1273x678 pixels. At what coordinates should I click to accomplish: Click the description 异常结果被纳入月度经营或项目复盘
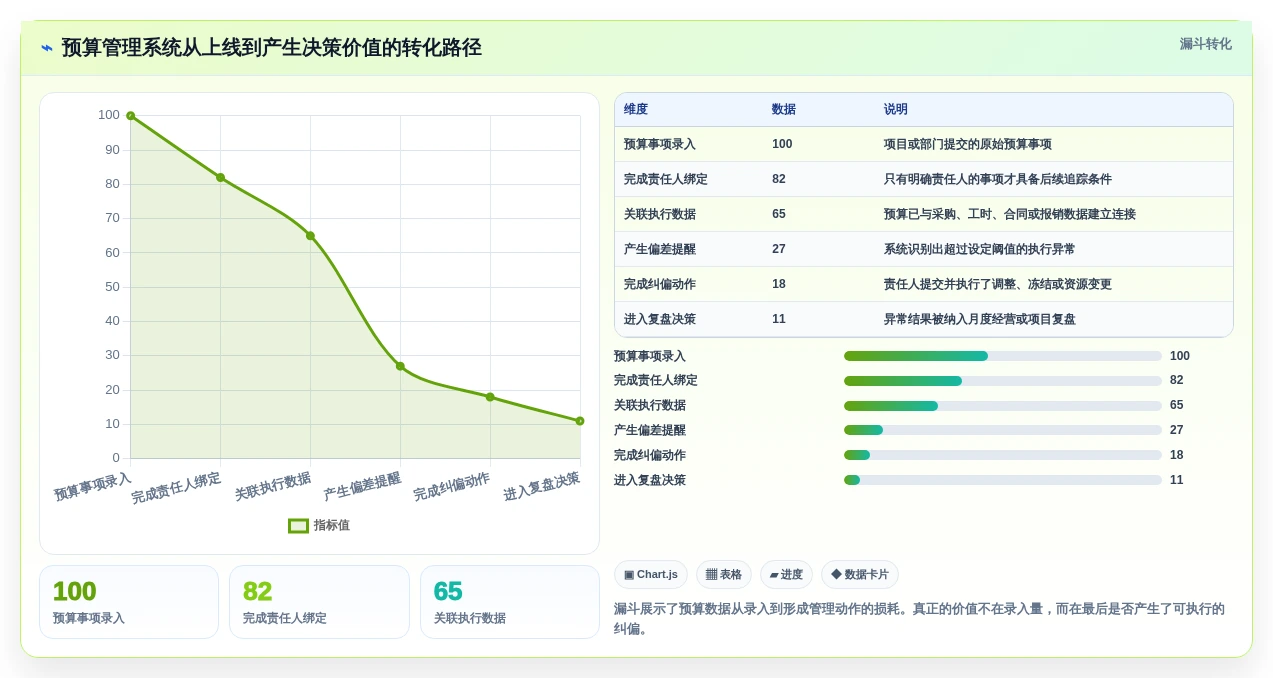(980, 319)
